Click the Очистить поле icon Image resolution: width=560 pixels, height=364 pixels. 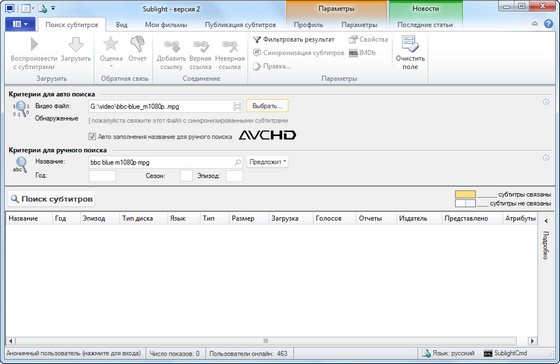click(x=410, y=44)
